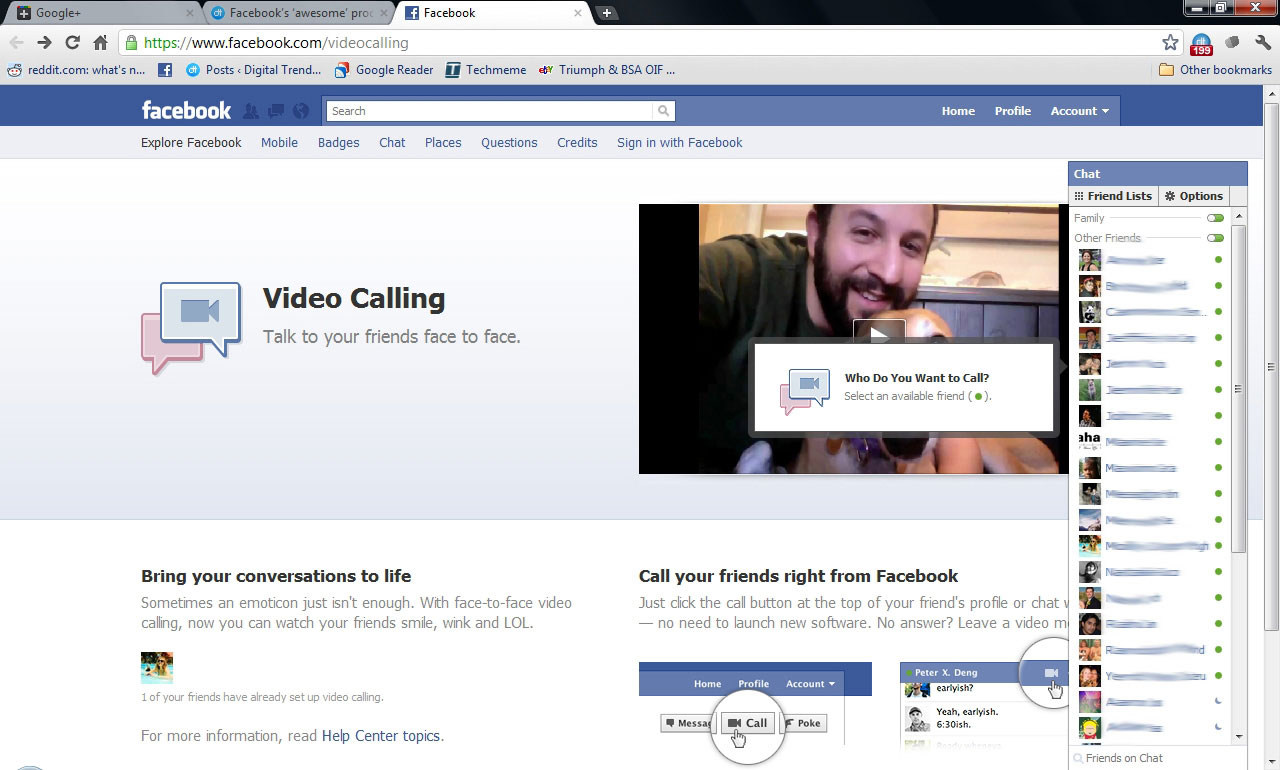Play the video calling demo video

pyautogui.click(x=878, y=335)
